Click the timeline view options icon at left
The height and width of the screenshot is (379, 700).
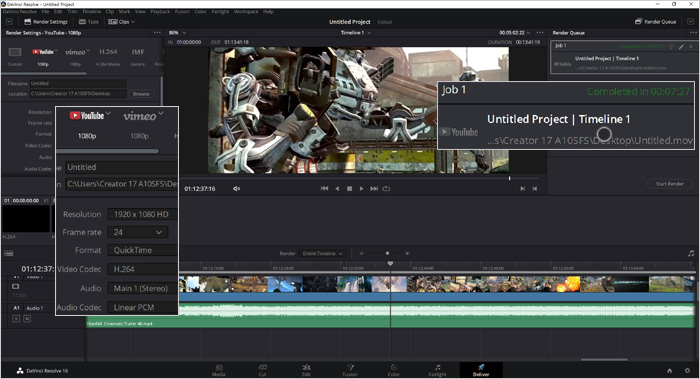pyautogui.click(x=8, y=253)
